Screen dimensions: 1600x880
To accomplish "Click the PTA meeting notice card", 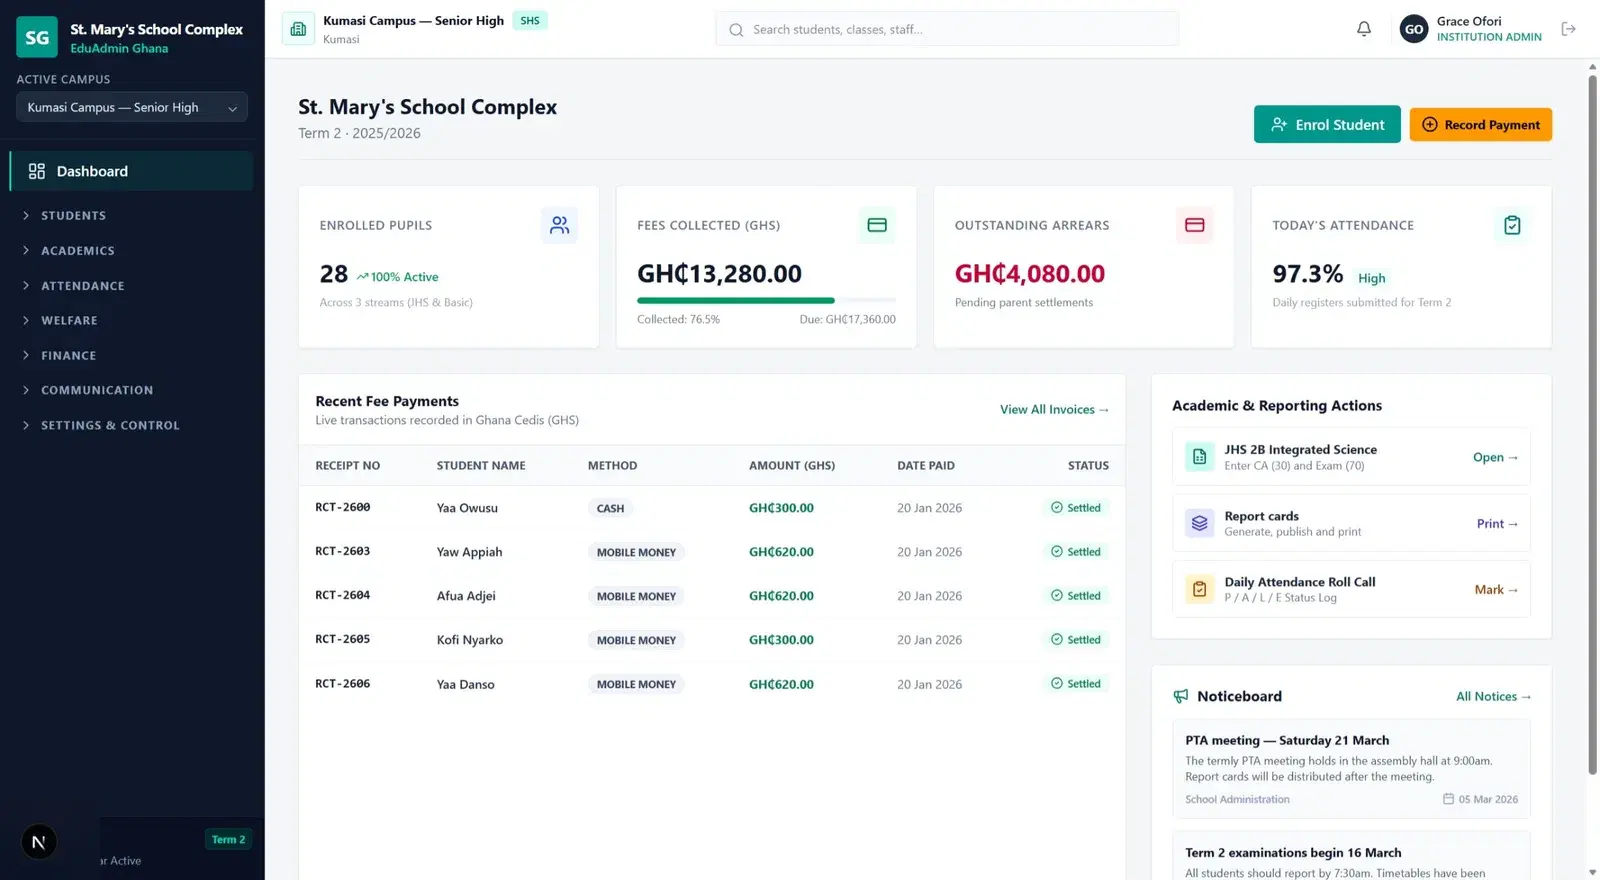I will coord(1351,769).
